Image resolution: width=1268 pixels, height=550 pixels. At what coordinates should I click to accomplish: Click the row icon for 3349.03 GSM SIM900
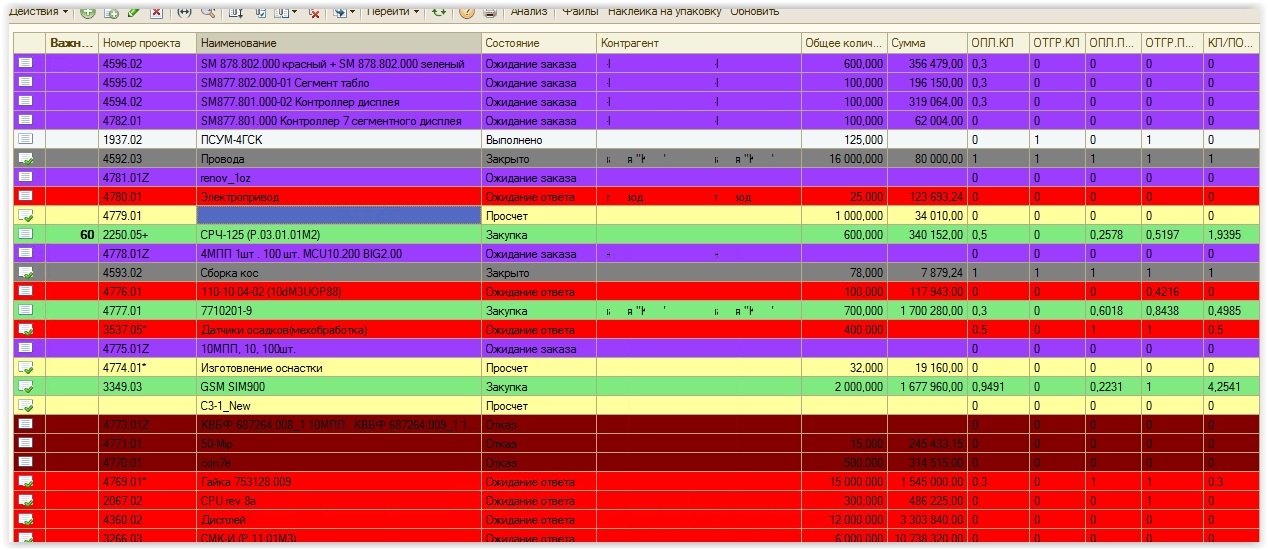[25, 386]
